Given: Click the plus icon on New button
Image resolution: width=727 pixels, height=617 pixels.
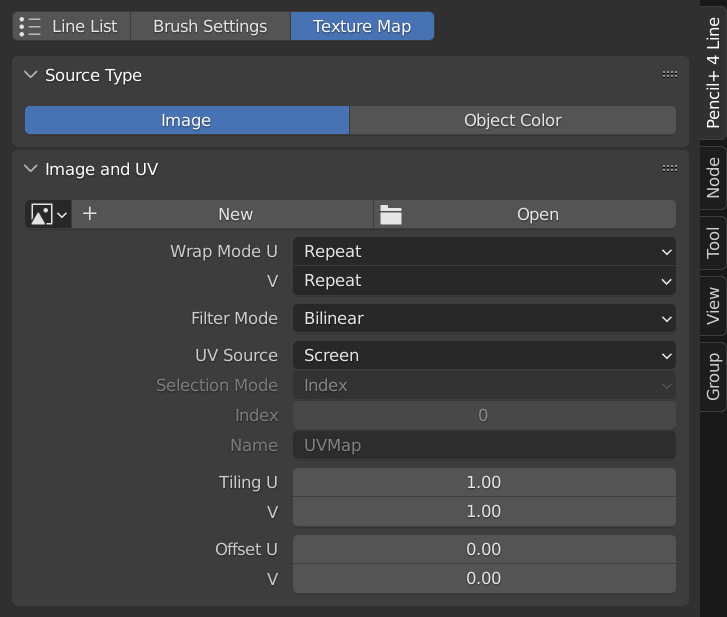Looking at the screenshot, I should [90, 214].
